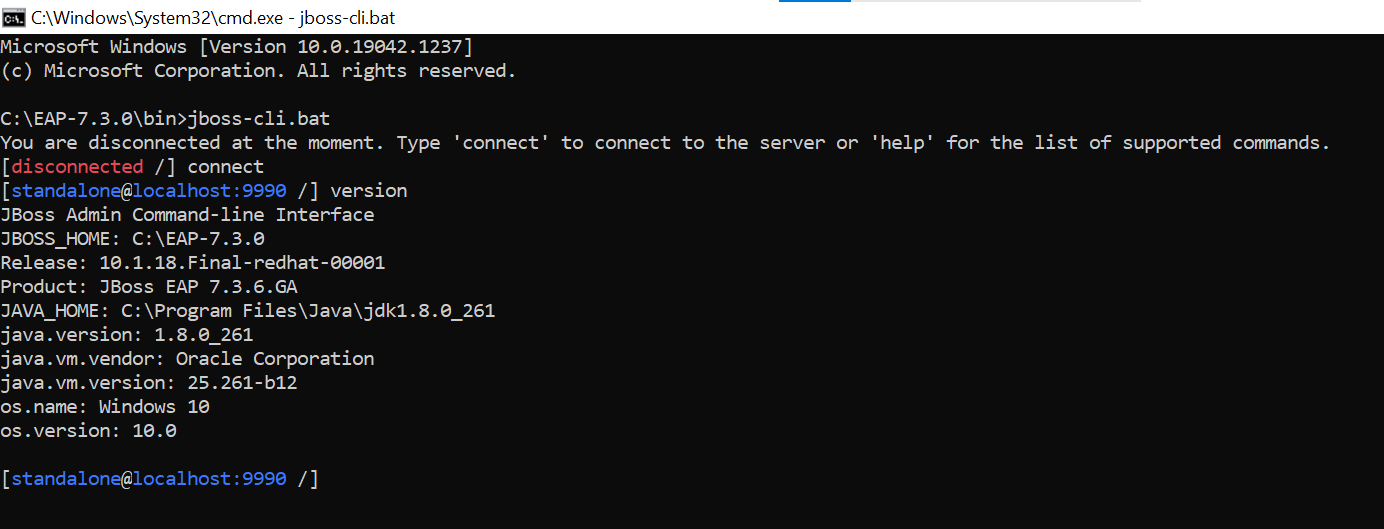This screenshot has width=1384, height=529.
Task: Click the Microsoft Windows version line
Action: tap(237, 47)
